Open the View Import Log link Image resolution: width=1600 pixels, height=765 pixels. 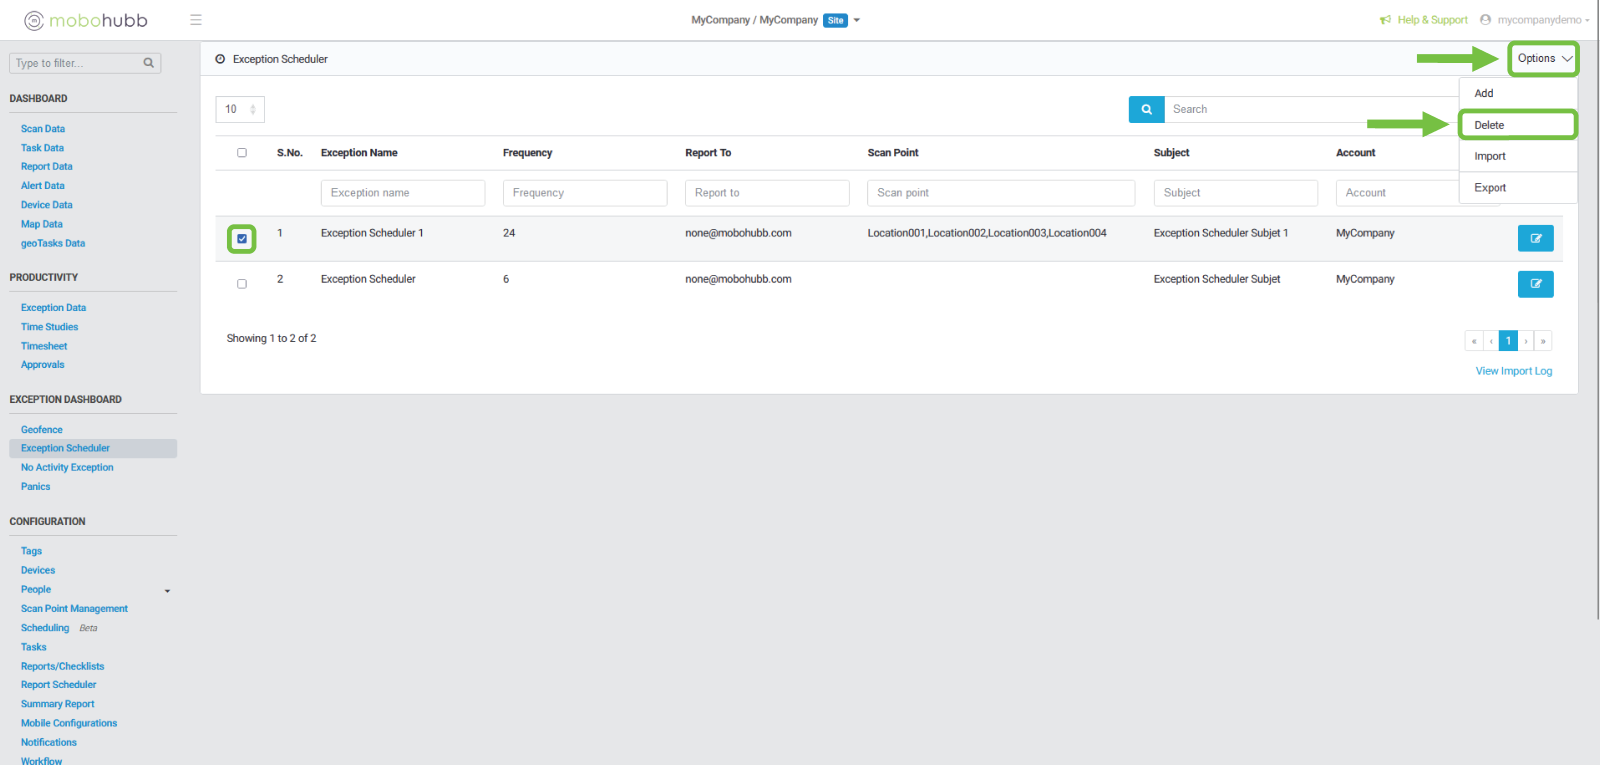click(x=1513, y=371)
